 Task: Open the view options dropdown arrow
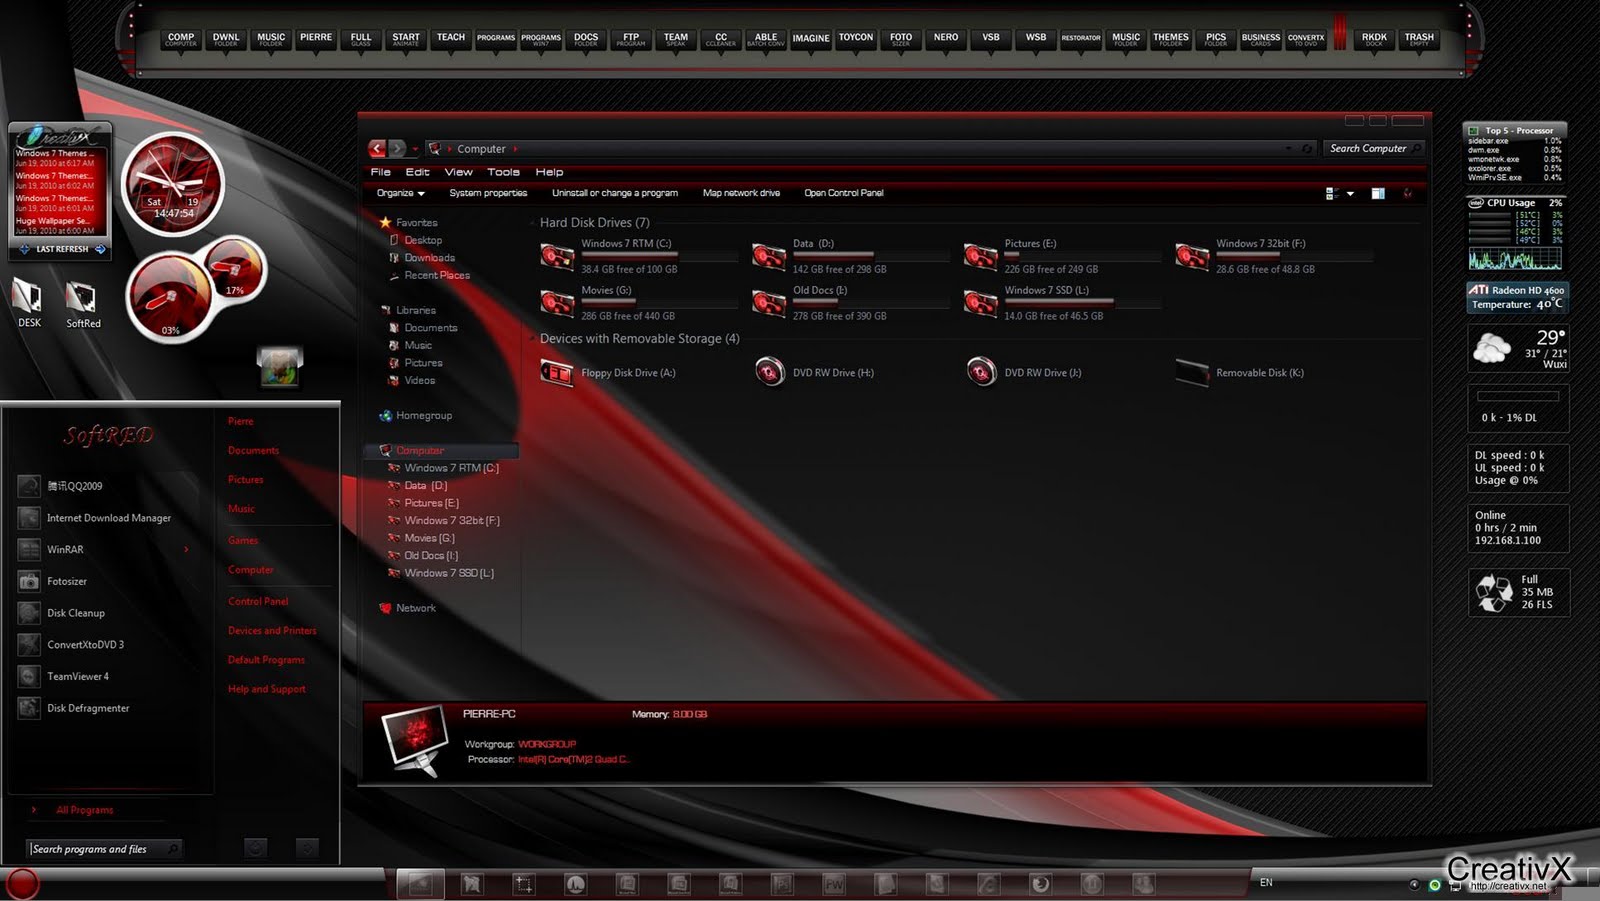point(1350,193)
